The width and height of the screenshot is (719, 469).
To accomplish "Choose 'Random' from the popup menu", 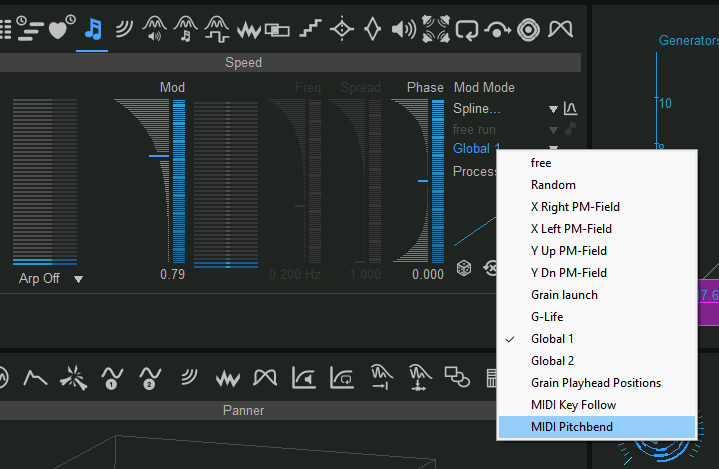I will coord(597,185).
